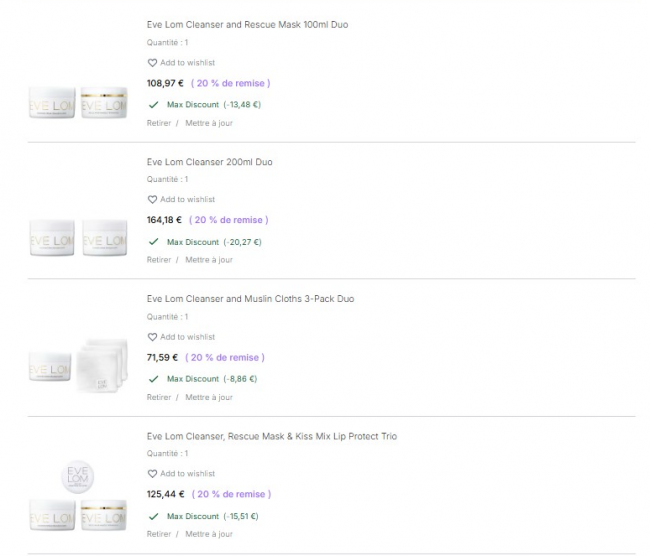Open Eve Lom Cleanser 200ml Duo product page
650x556 pixels.
[209, 162]
